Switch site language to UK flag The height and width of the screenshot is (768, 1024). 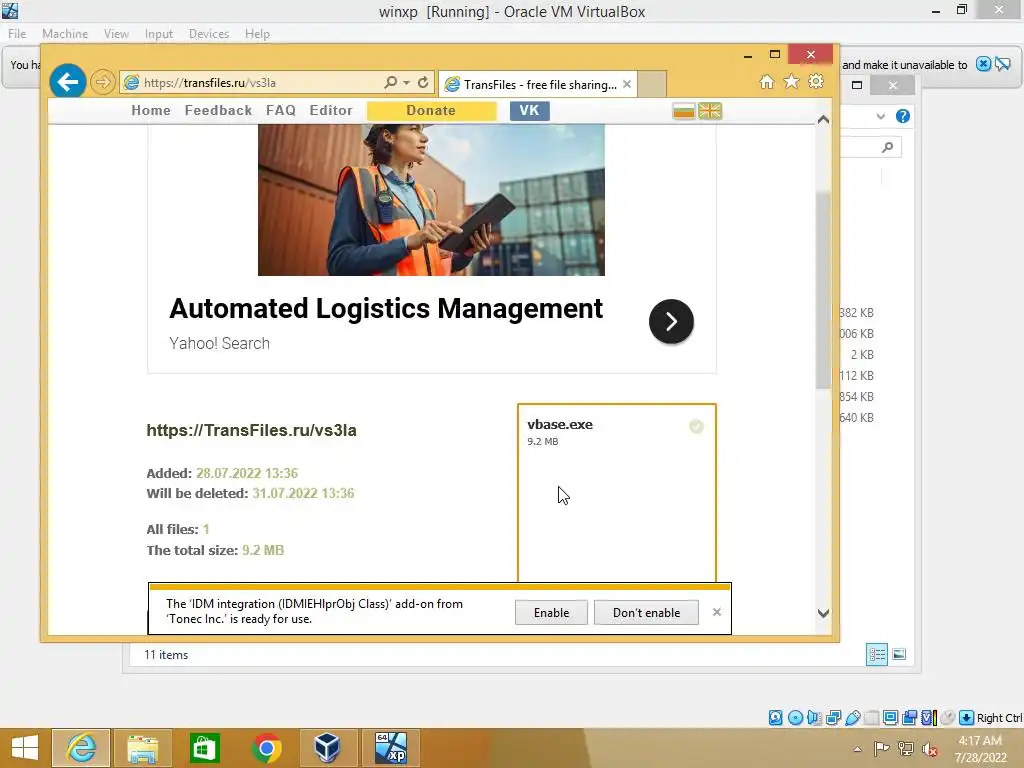click(710, 111)
